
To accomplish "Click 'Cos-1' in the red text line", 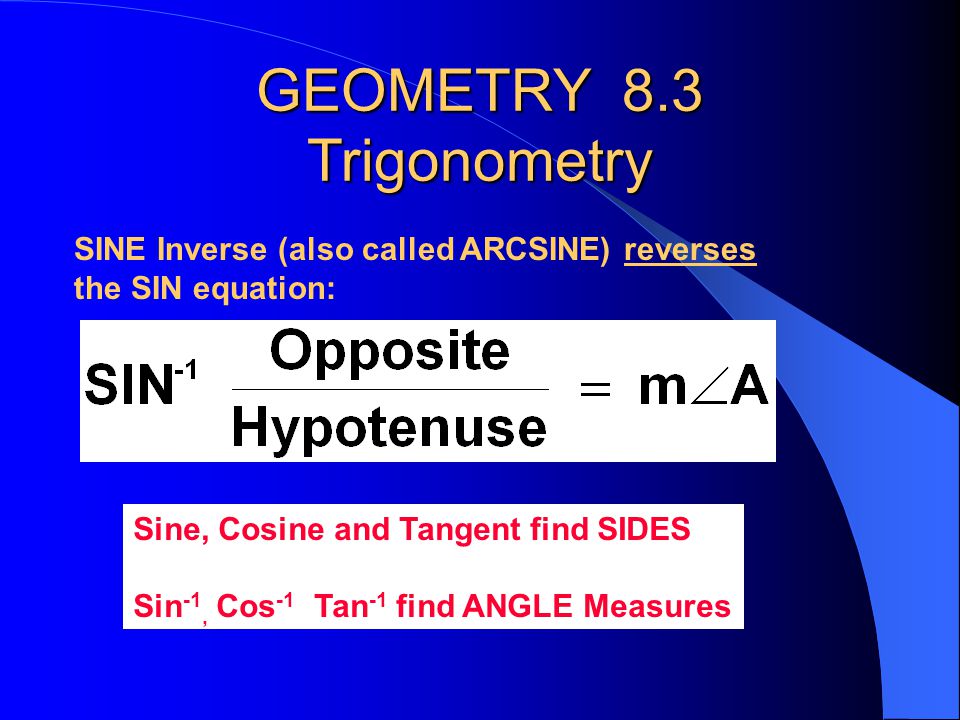I will point(255,606).
